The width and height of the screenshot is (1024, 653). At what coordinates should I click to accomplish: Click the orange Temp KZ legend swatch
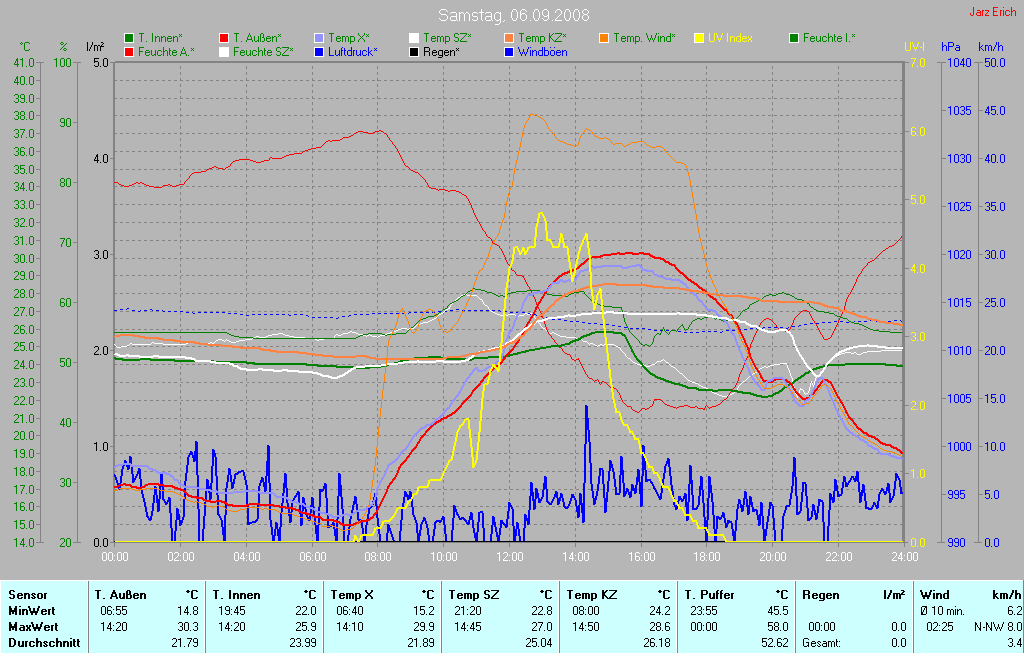pos(509,39)
